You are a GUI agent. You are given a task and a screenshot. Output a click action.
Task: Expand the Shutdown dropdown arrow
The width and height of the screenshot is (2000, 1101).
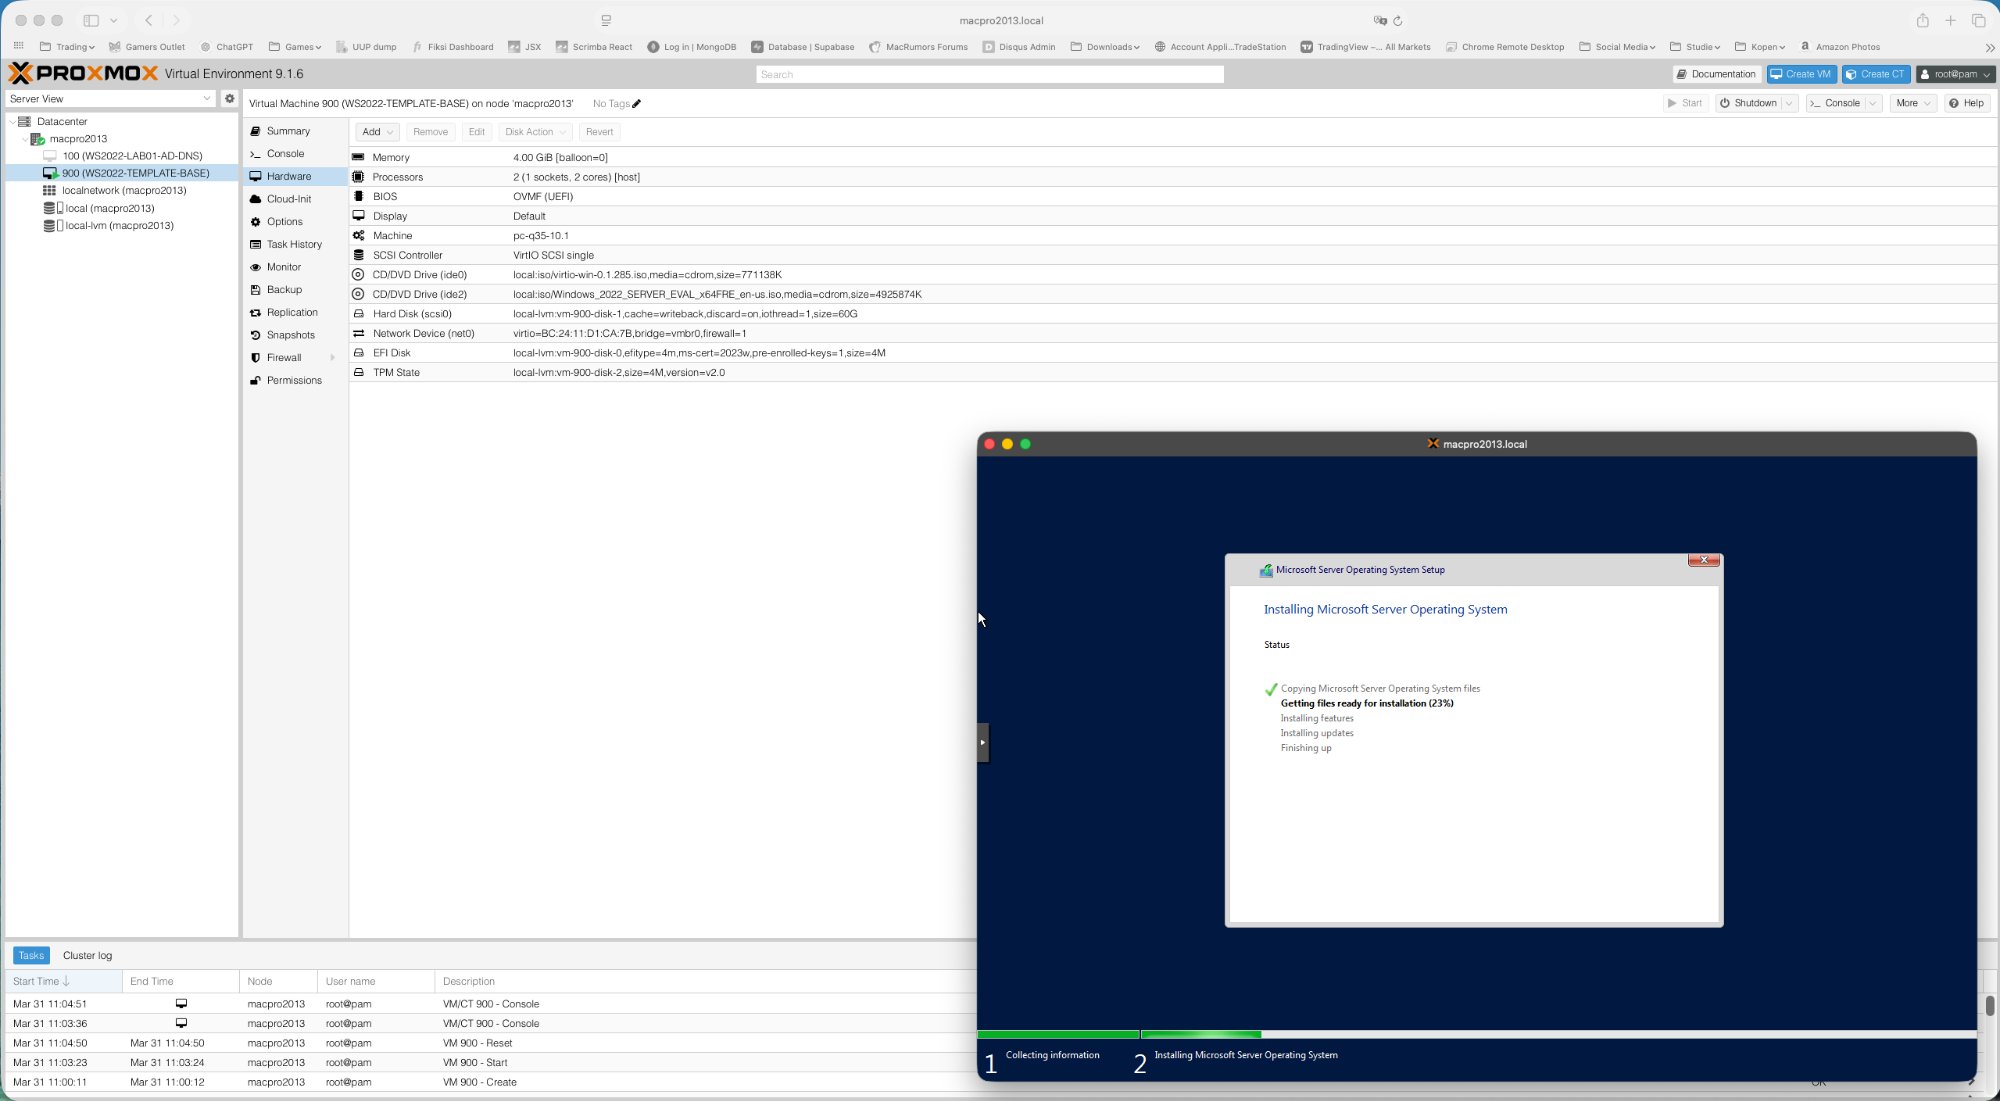point(1788,103)
